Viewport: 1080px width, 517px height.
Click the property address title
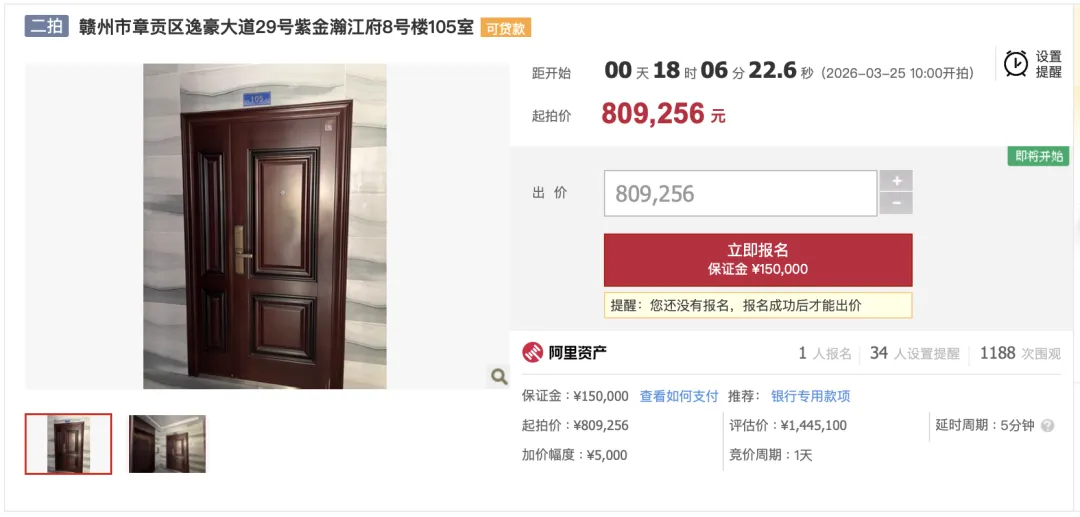[x=276, y=27]
